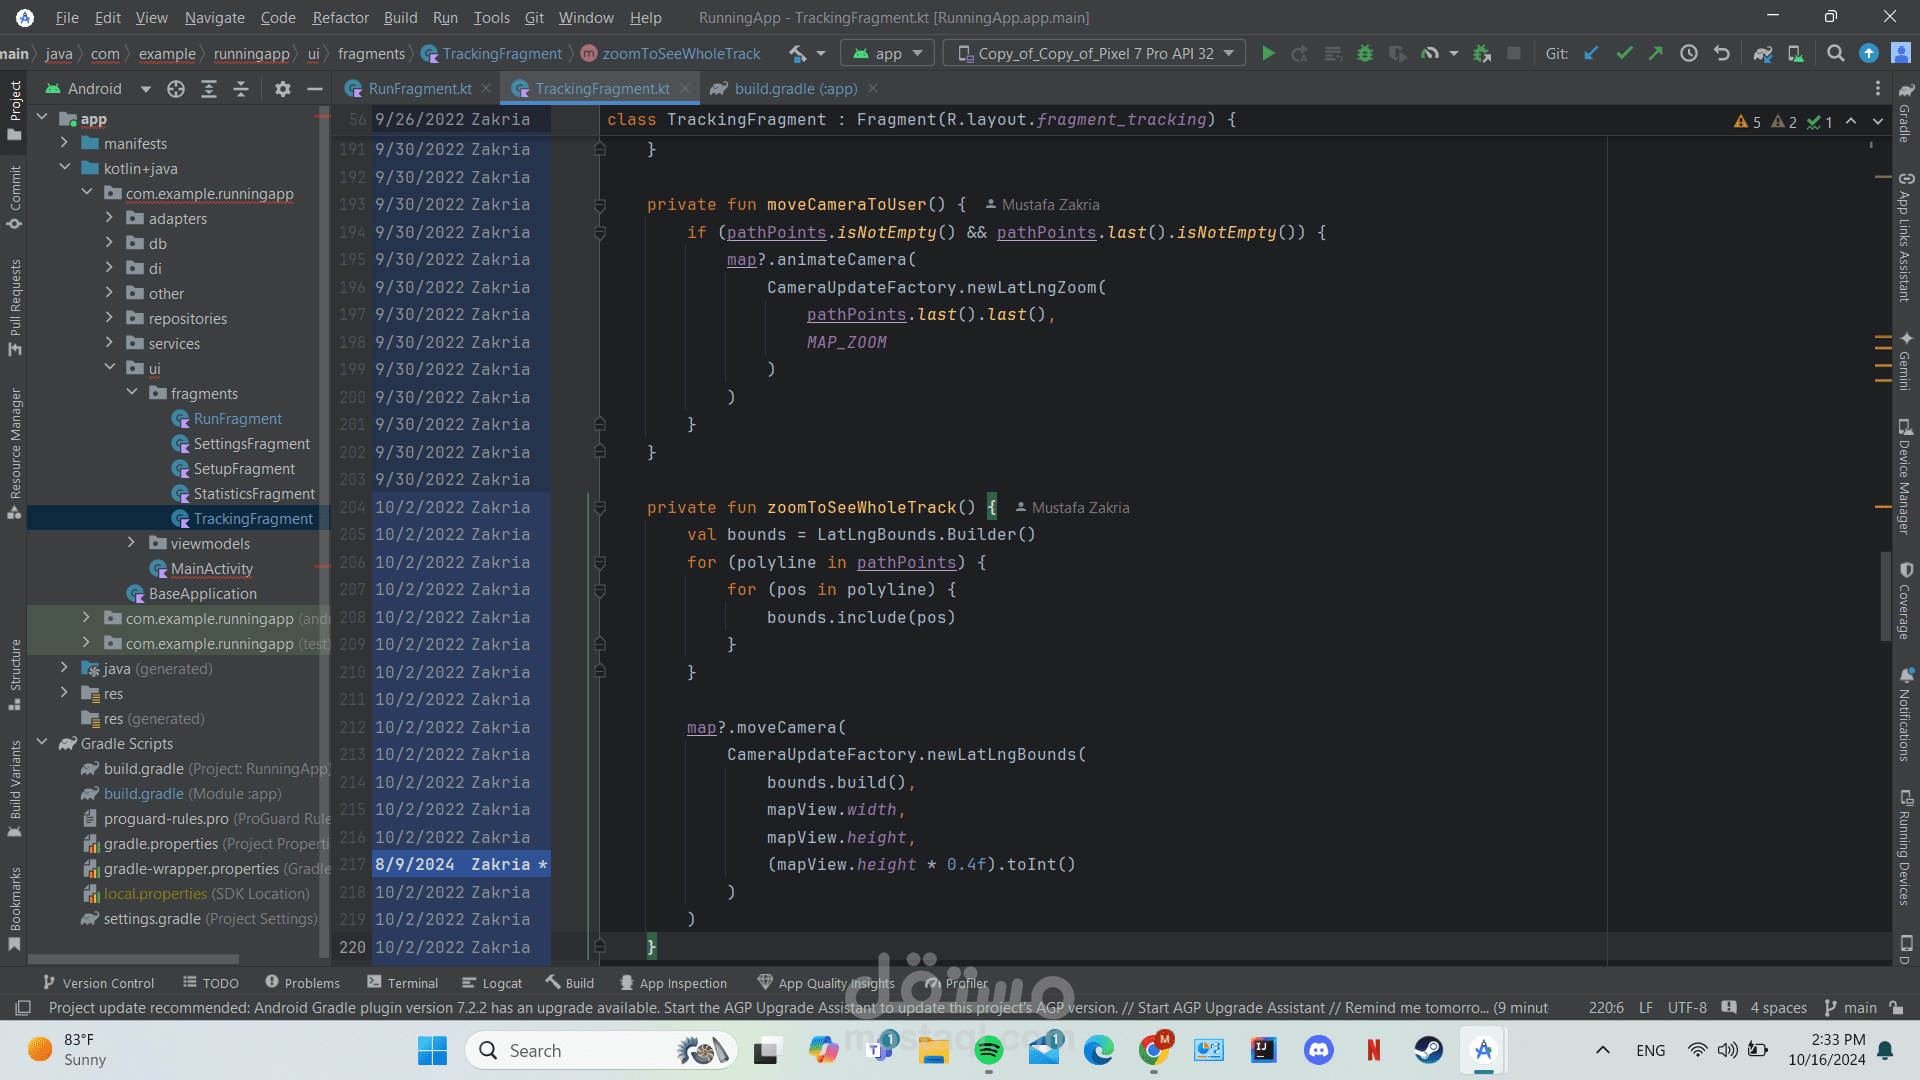Open project panel settings gear

(x=283, y=89)
